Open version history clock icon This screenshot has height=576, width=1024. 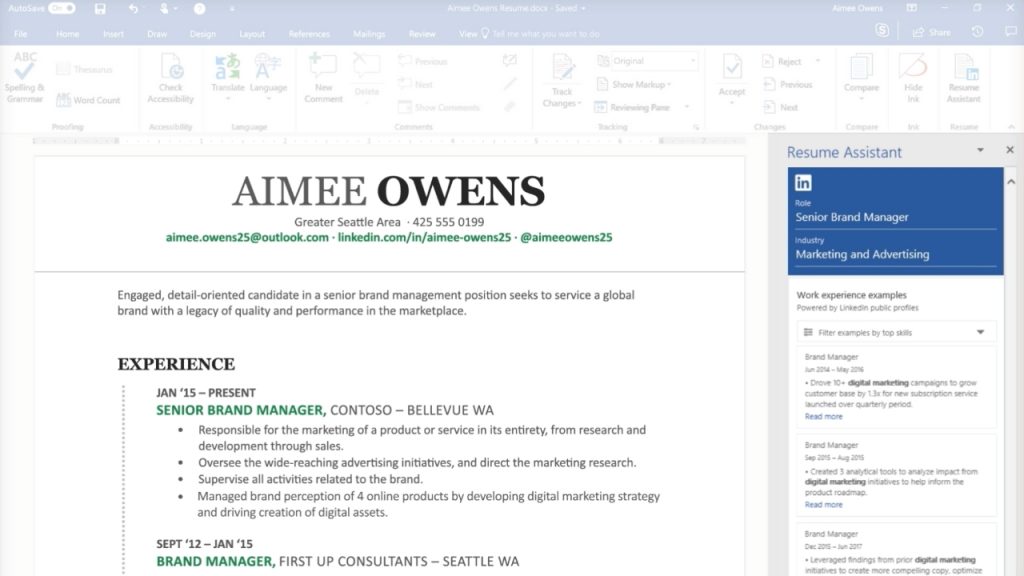[x=977, y=31]
